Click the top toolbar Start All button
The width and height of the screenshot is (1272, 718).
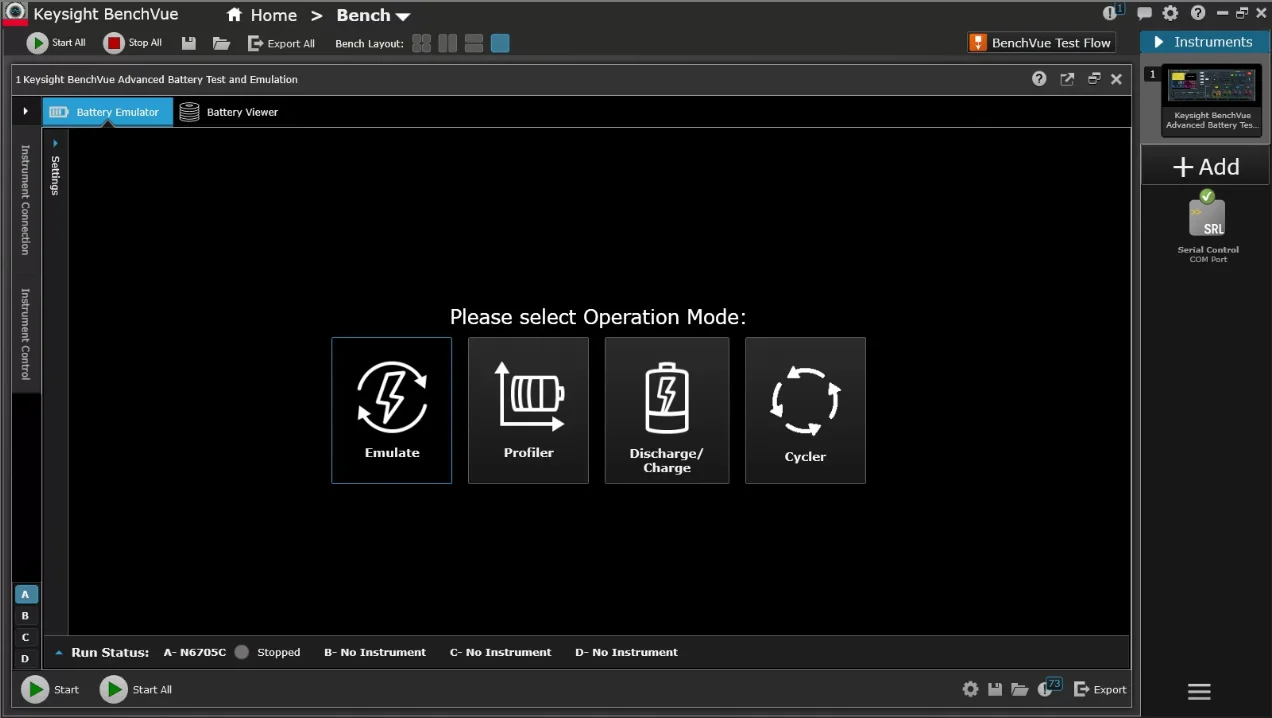pyautogui.click(x=56, y=43)
